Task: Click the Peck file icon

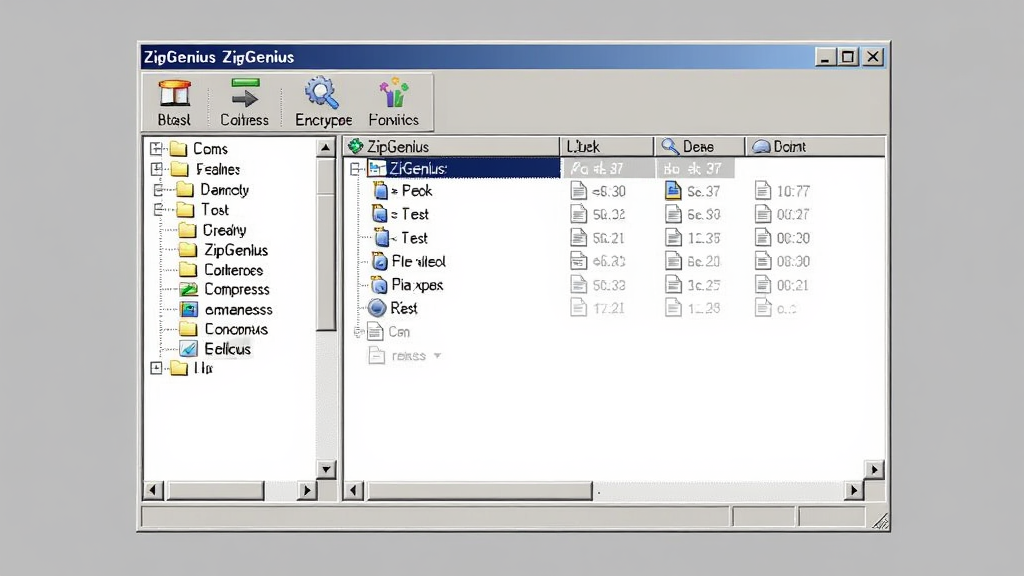Action: click(380, 191)
